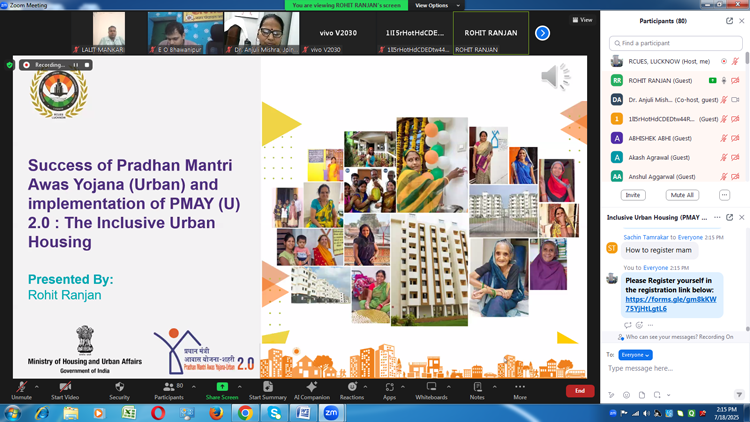
Task: Open chat text formatting icon
Action: [x=611, y=395]
